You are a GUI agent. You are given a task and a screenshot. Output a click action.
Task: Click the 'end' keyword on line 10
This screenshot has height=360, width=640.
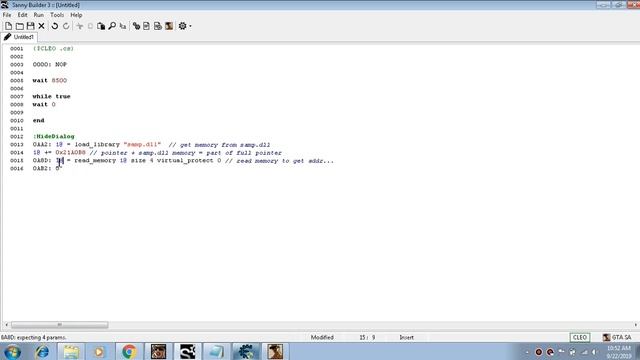pyautogui.click(x=38, y=120)
